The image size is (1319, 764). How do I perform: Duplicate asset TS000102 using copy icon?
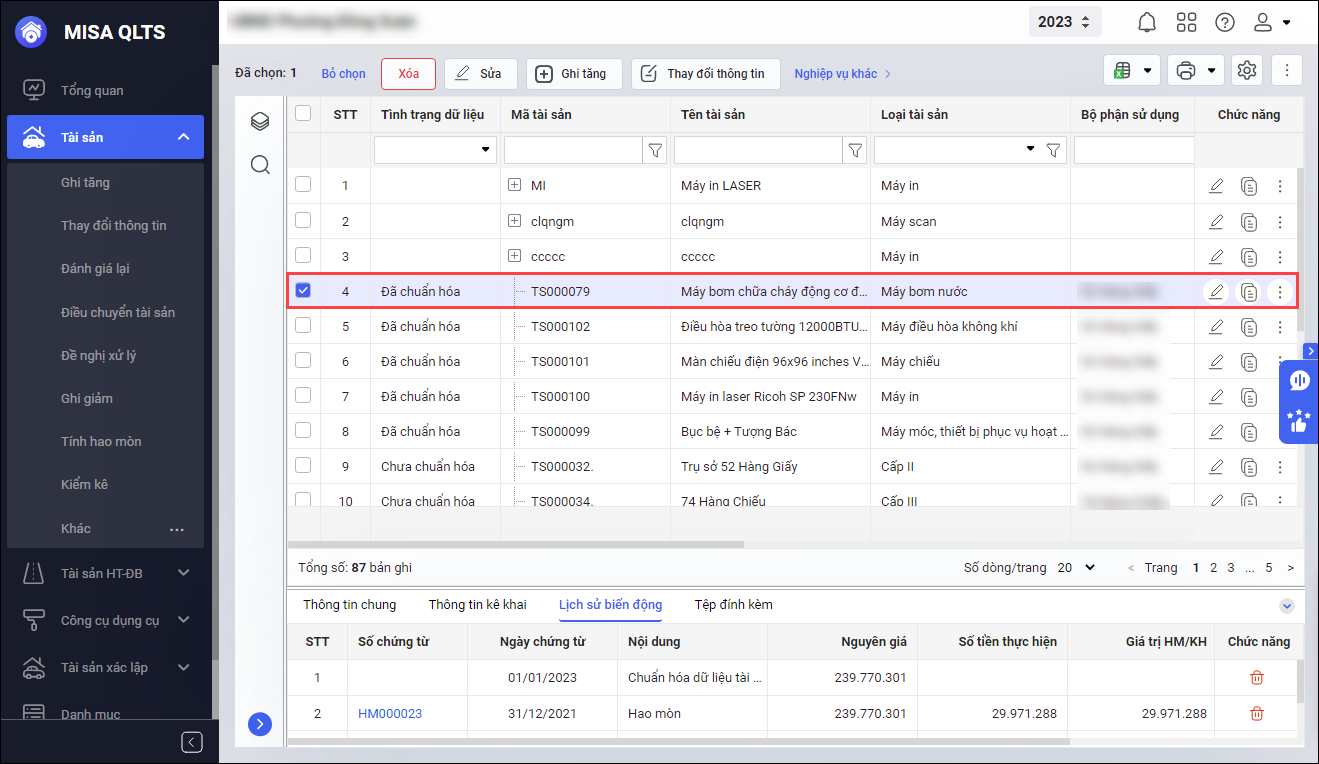pyautogui.click(x=1248, y=327)
